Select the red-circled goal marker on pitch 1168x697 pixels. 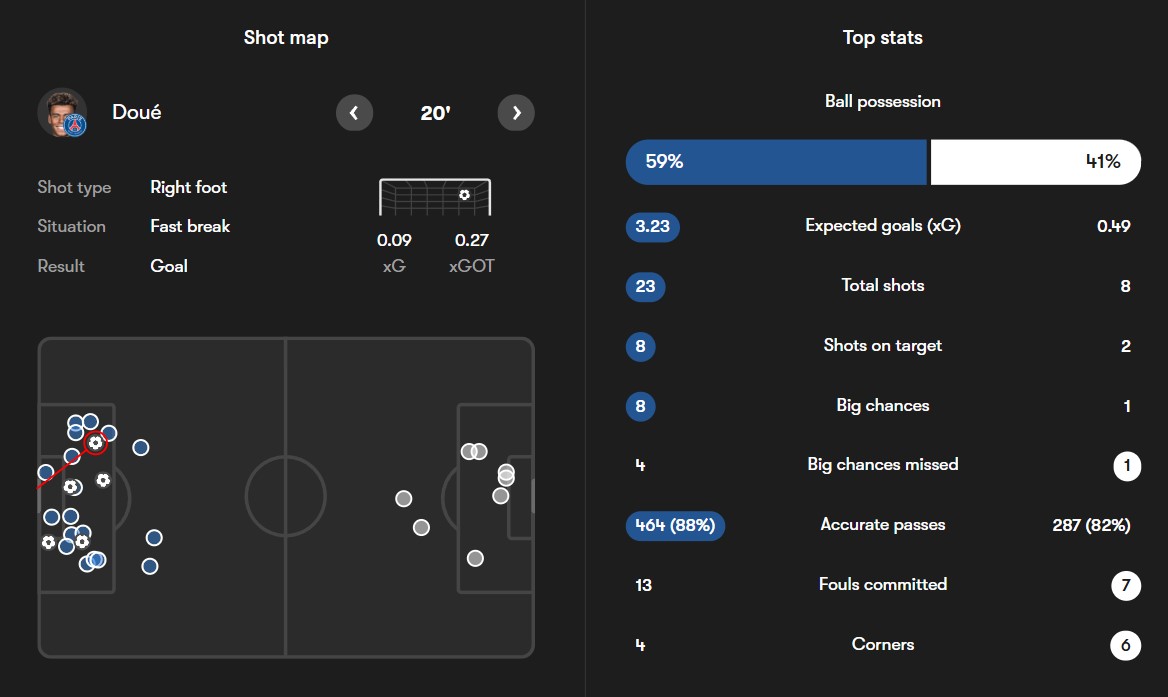tap(95, 442)
